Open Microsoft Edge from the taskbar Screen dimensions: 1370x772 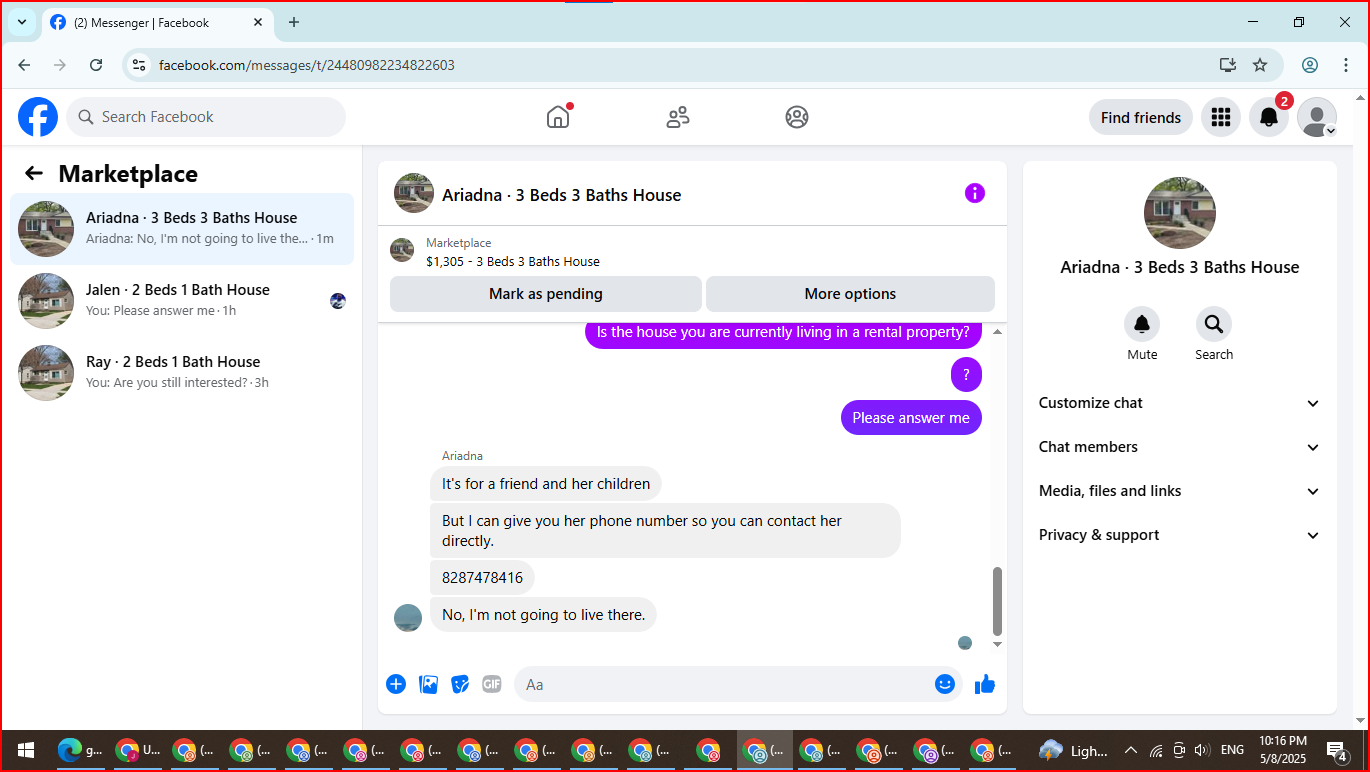(80, 750)
